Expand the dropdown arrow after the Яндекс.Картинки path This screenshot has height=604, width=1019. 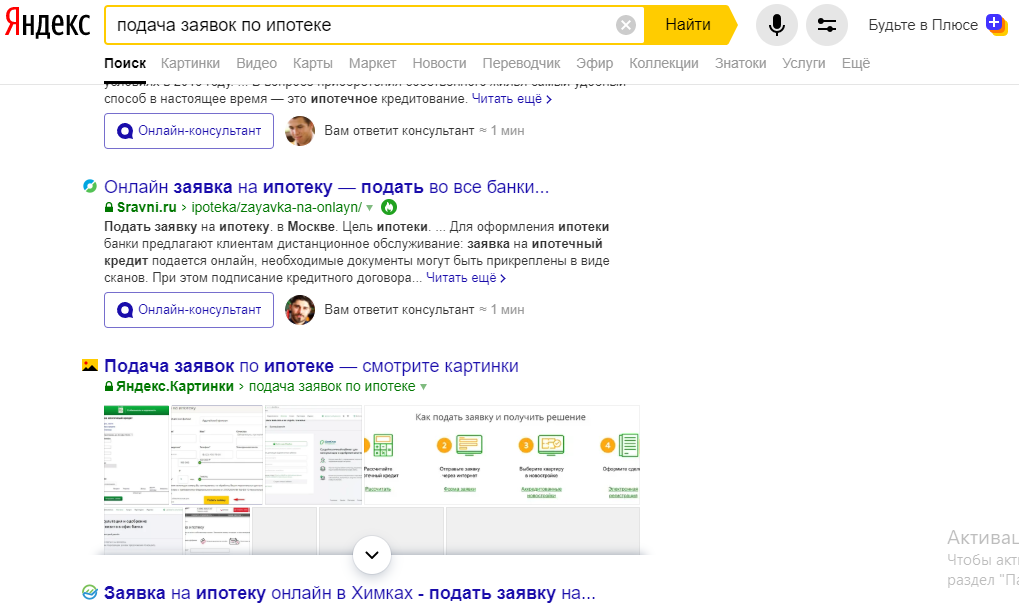(x=424, y=387)
